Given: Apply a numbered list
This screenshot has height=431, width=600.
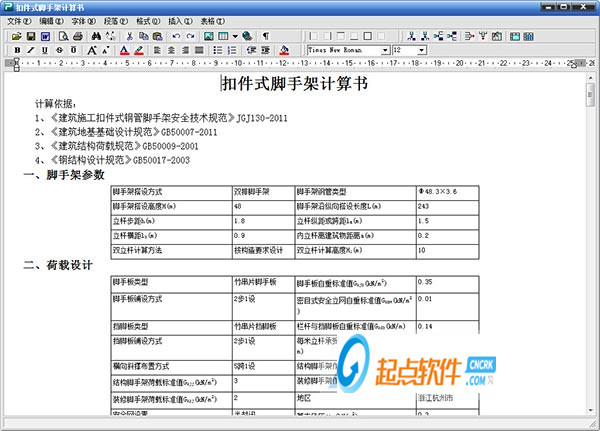Looking at the screenshot, I should pyautogui.click(x=232, y=50).
